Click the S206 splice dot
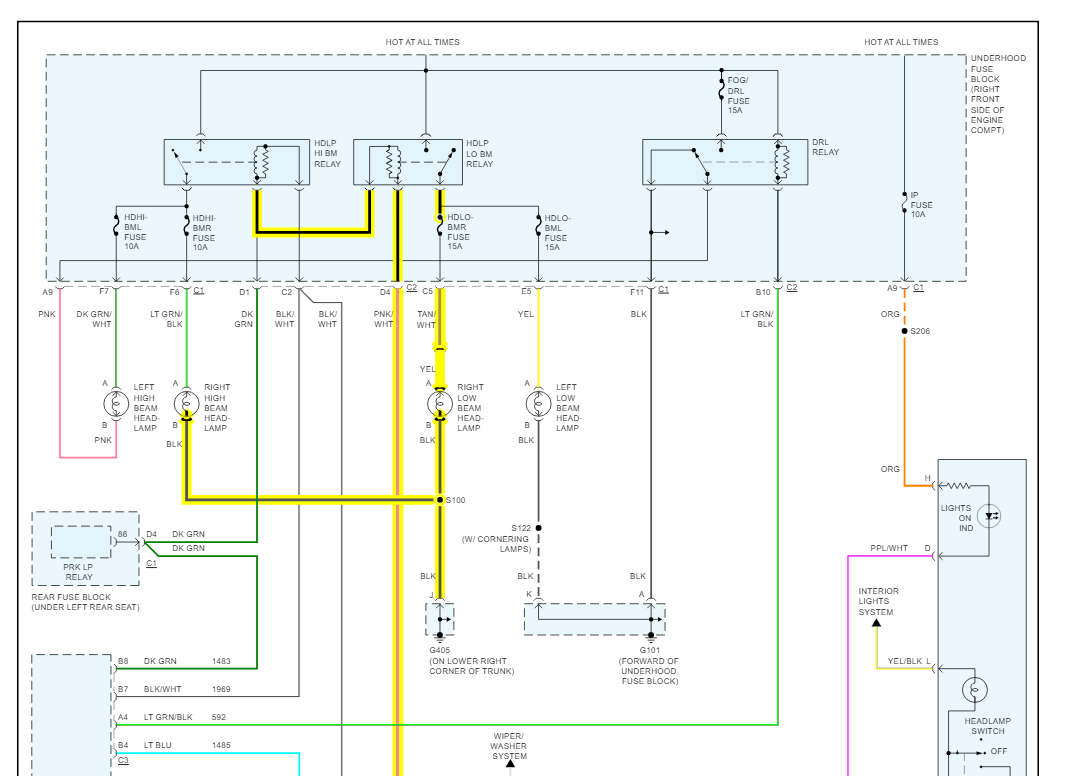This screenshot has width=1071, height=776. point(904,331)
